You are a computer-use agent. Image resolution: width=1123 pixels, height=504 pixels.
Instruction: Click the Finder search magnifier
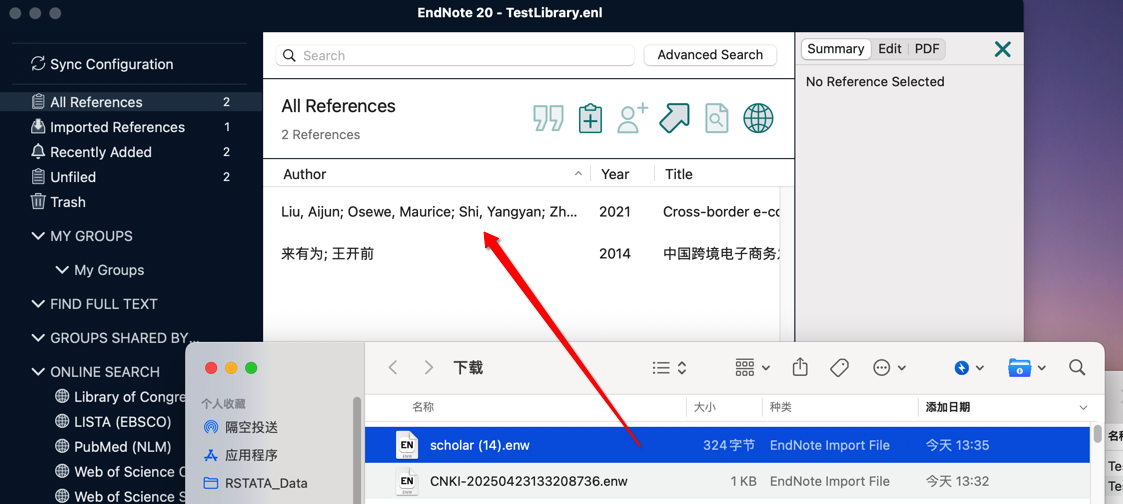pos(1076,368)
